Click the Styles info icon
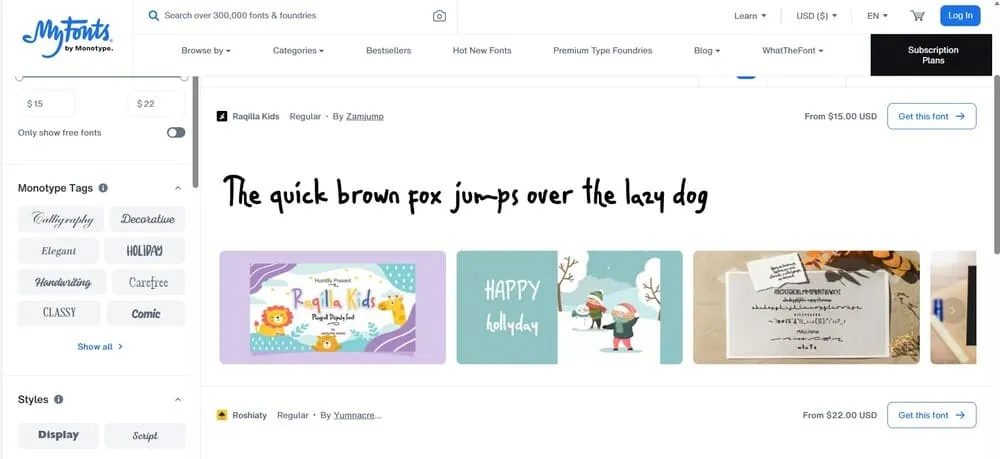This screenshot has width=1000, height=459. 58,400
